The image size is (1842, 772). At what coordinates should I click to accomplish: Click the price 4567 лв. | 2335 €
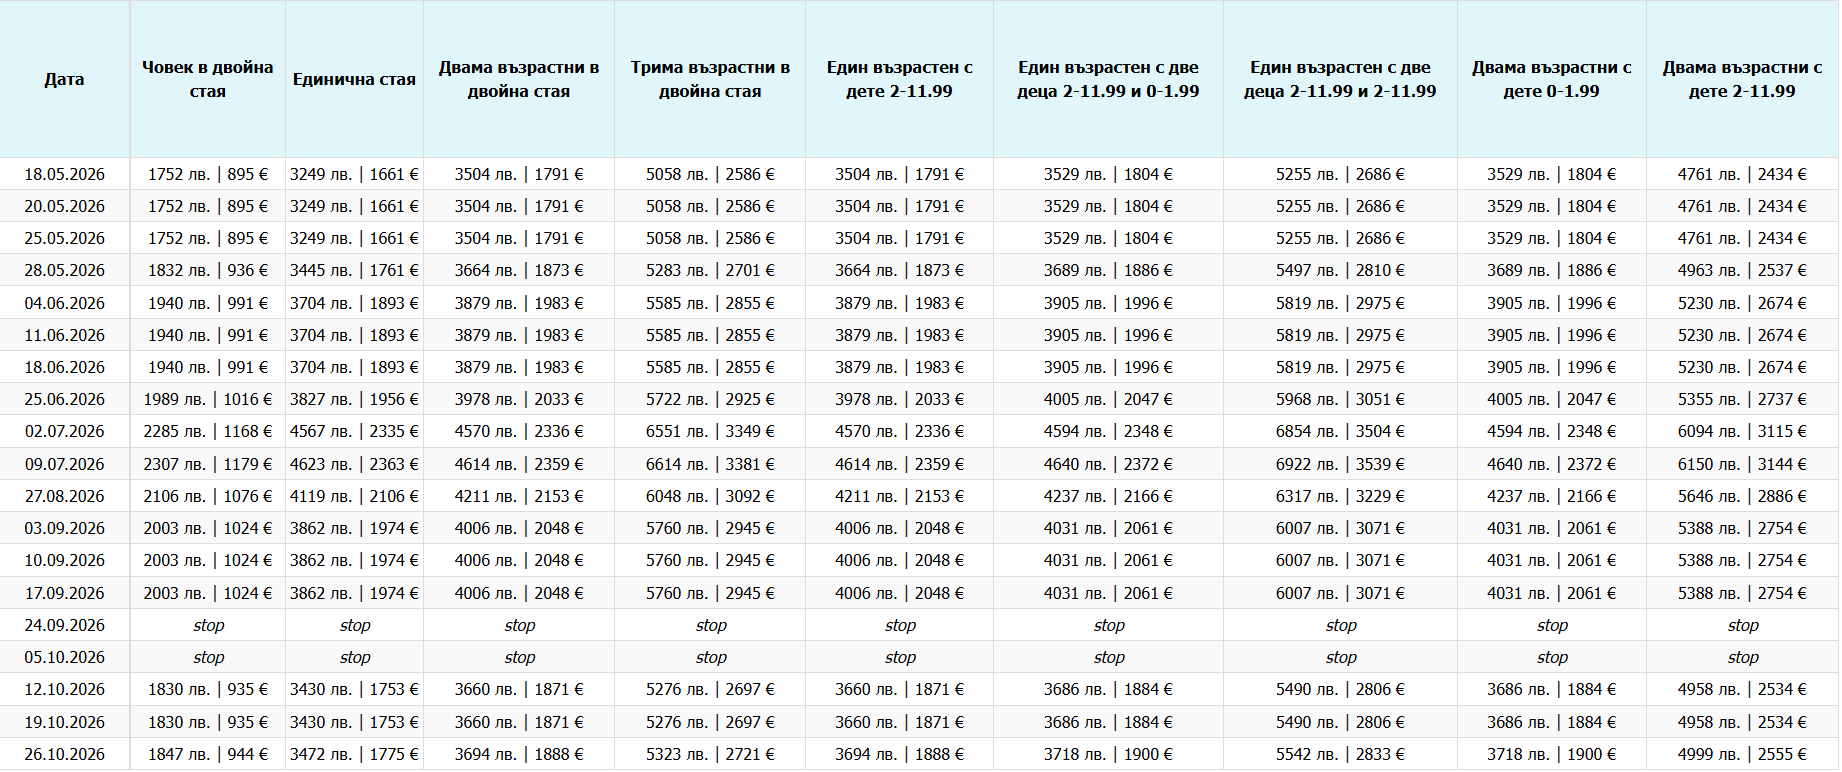coord(354,431)
